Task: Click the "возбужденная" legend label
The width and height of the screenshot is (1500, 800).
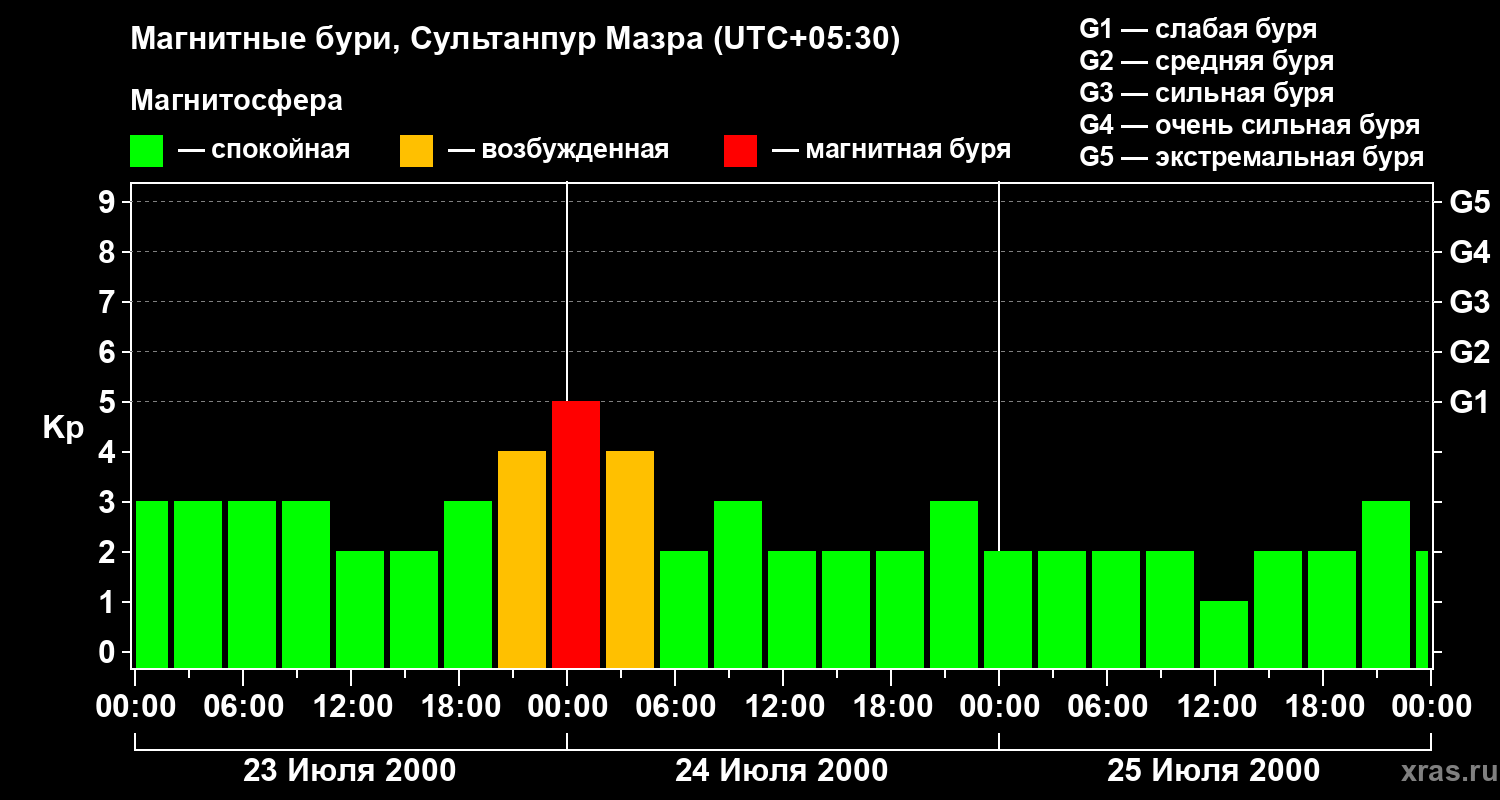Action: [575, 151]
